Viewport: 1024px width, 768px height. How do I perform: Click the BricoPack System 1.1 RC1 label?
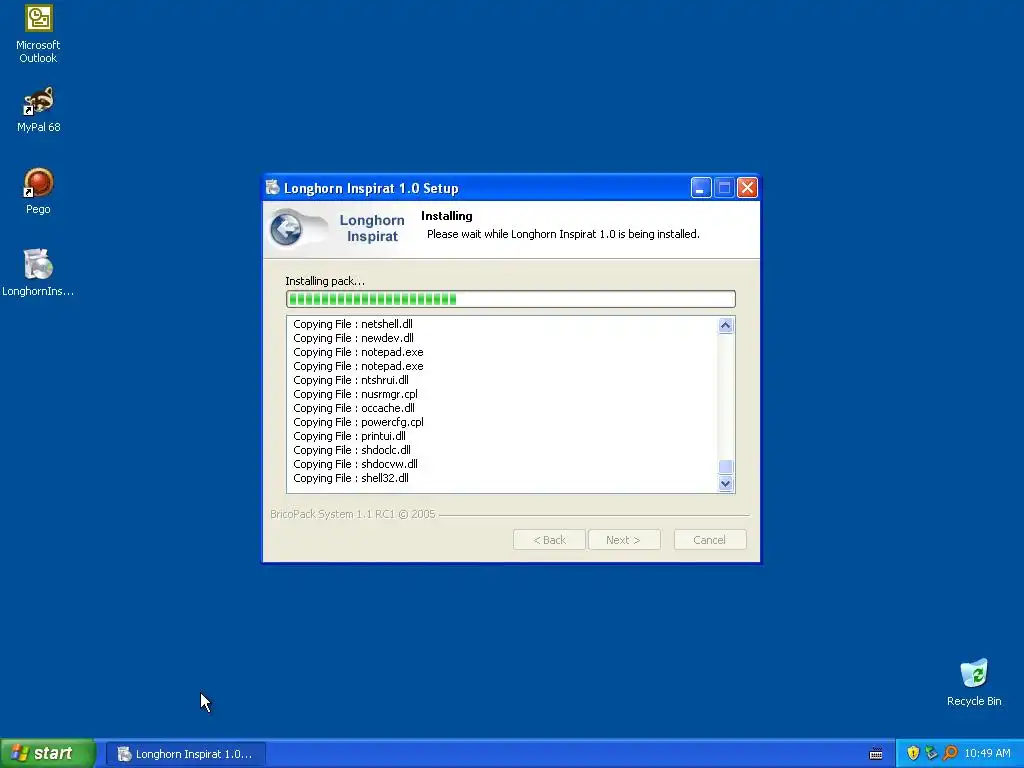pos(352,514)
